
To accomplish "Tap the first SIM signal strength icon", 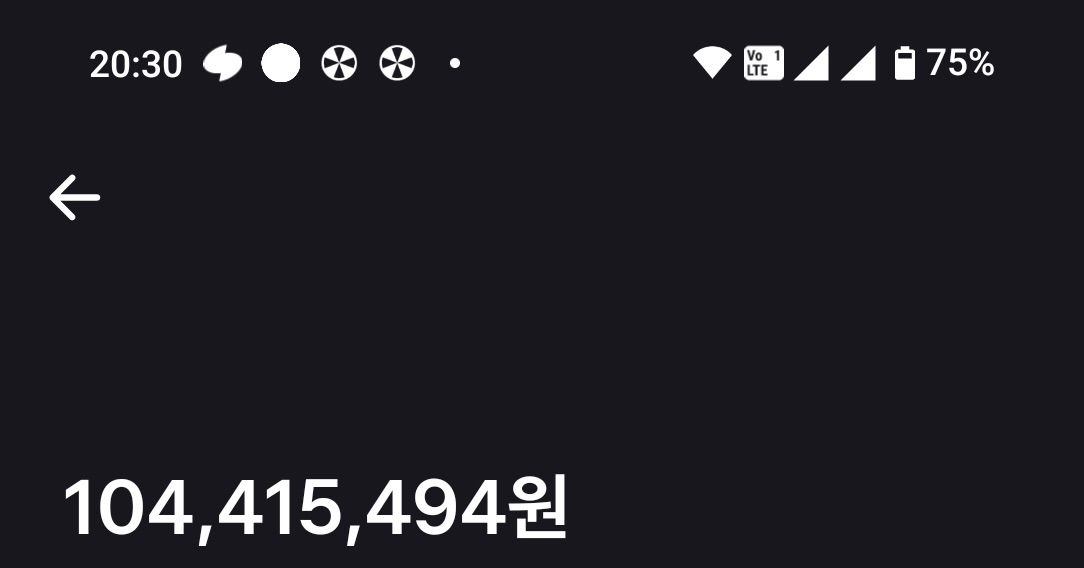I will pos(811,64).
